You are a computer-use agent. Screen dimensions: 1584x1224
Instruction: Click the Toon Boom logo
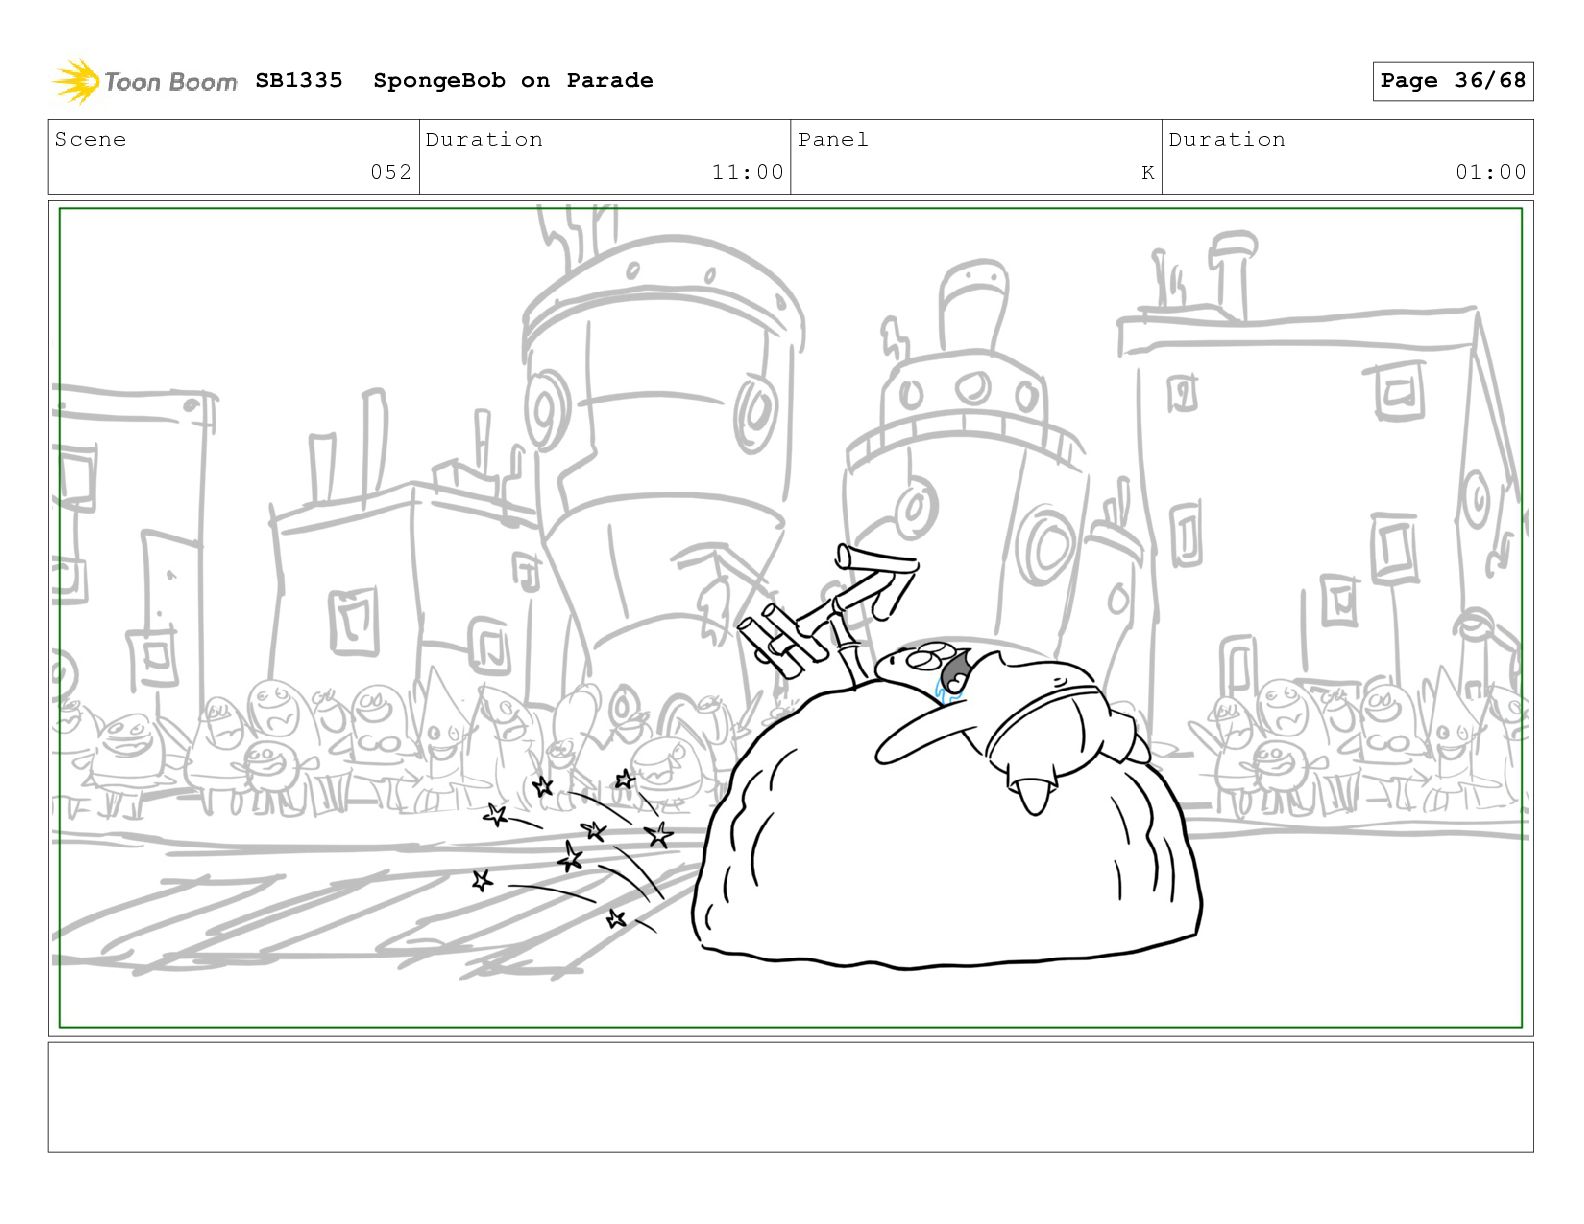(x=145, y=81)
